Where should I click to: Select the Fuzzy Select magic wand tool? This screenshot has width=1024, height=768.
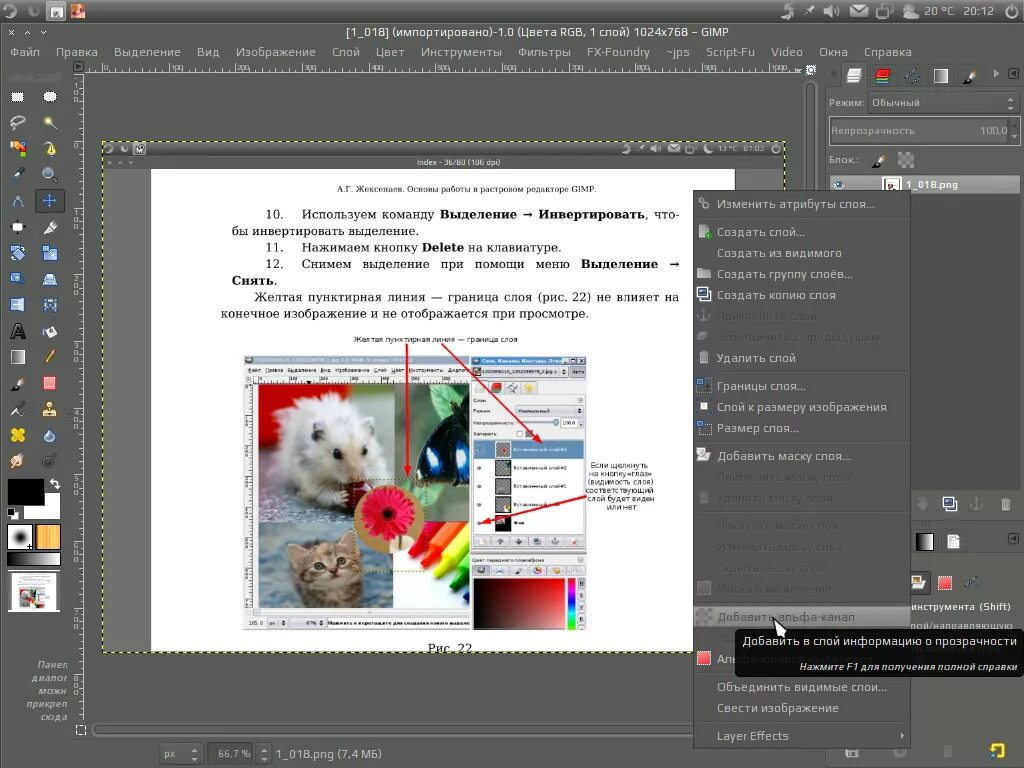point(49,122)
